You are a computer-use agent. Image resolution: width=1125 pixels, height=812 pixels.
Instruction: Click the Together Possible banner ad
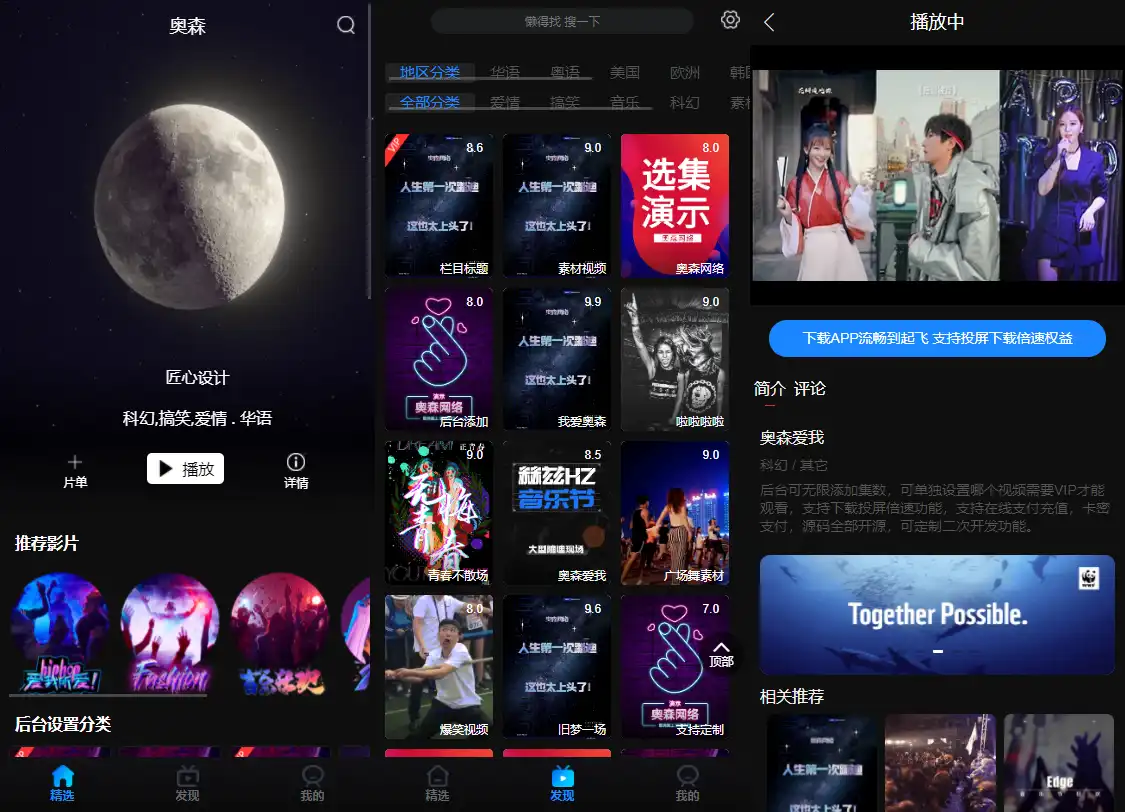pos(937,614)
